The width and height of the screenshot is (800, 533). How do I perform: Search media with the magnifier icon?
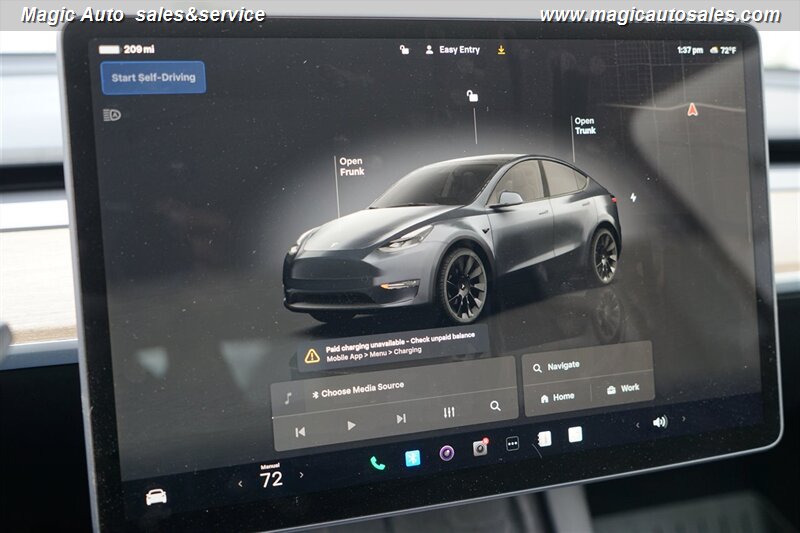(x=495, y=406)
